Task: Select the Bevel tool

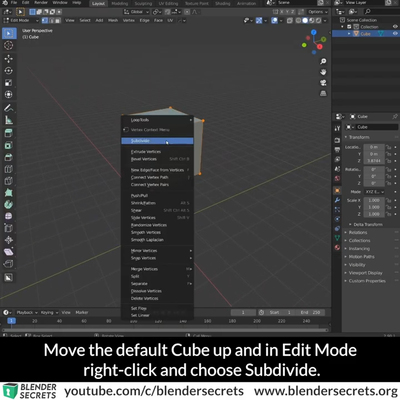Action: (9, 157)
